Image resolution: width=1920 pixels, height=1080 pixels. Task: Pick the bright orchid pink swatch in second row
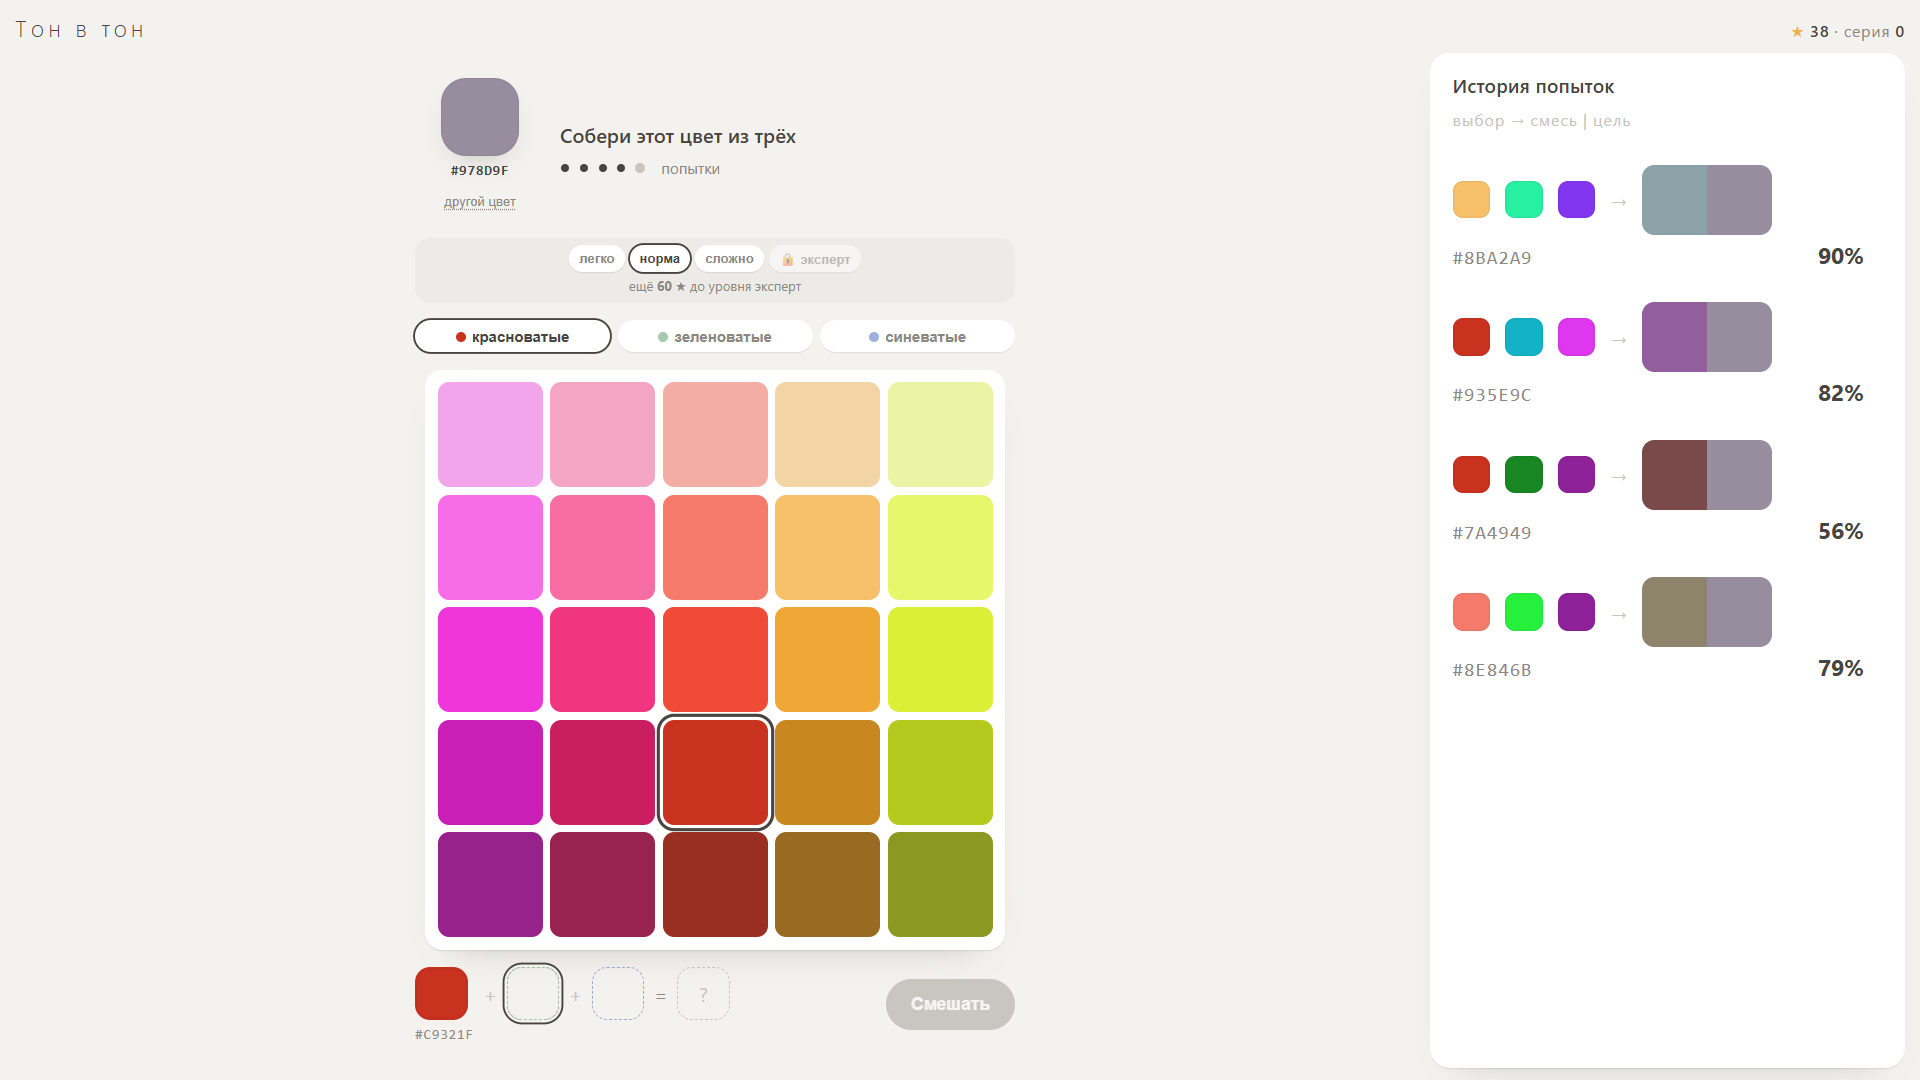pyautogui.click(x=490, y=547)
